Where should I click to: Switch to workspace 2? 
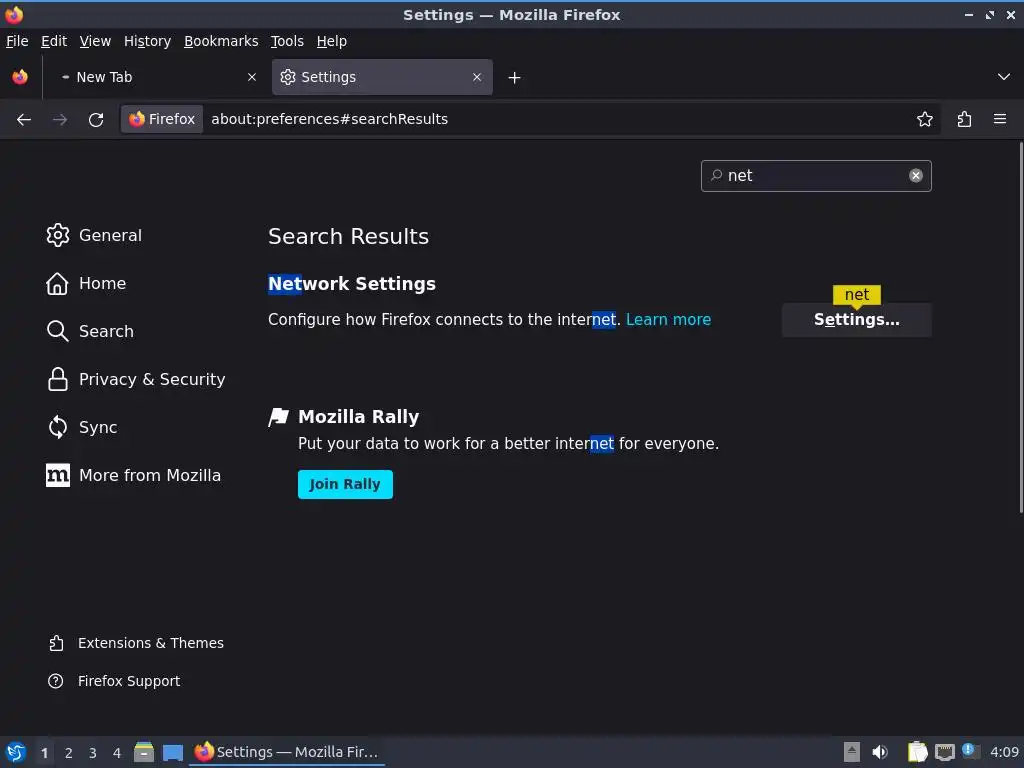[x=69, y=753]
